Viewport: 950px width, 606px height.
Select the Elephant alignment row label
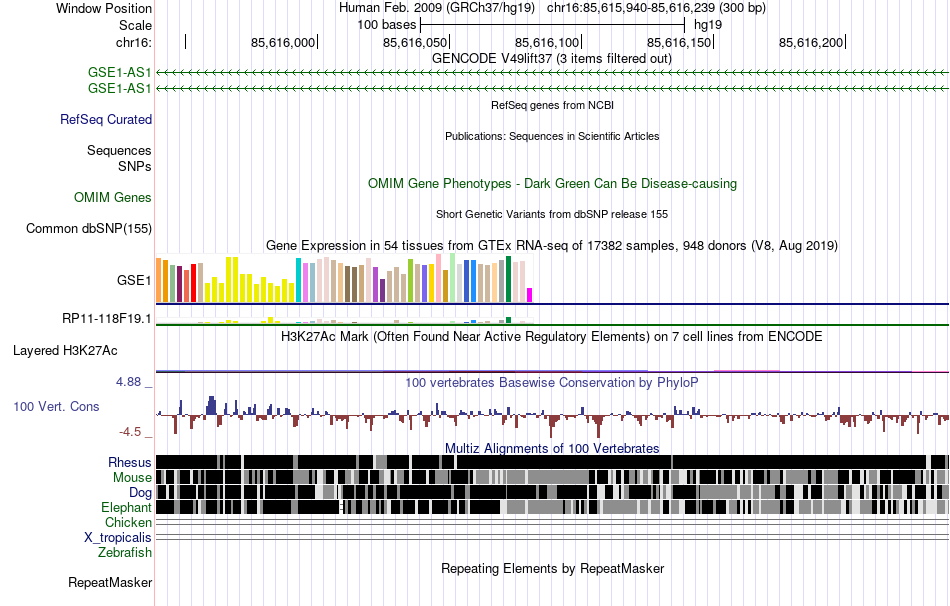(x=126, y=507)
